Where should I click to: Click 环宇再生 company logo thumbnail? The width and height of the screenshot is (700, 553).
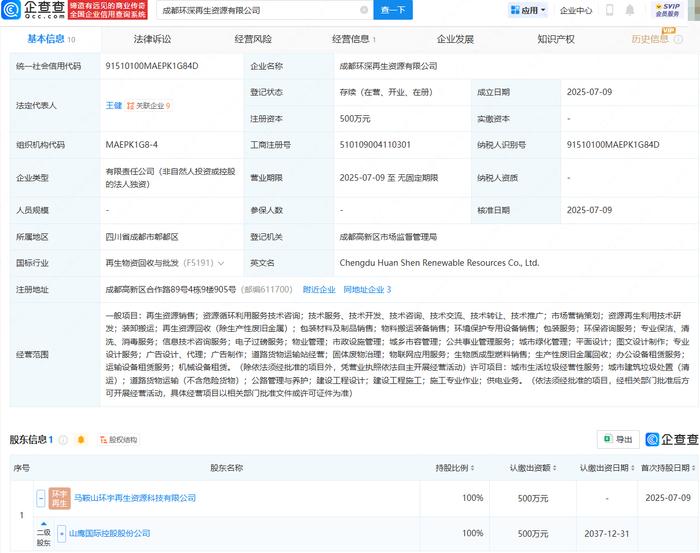tap(59, 499)
